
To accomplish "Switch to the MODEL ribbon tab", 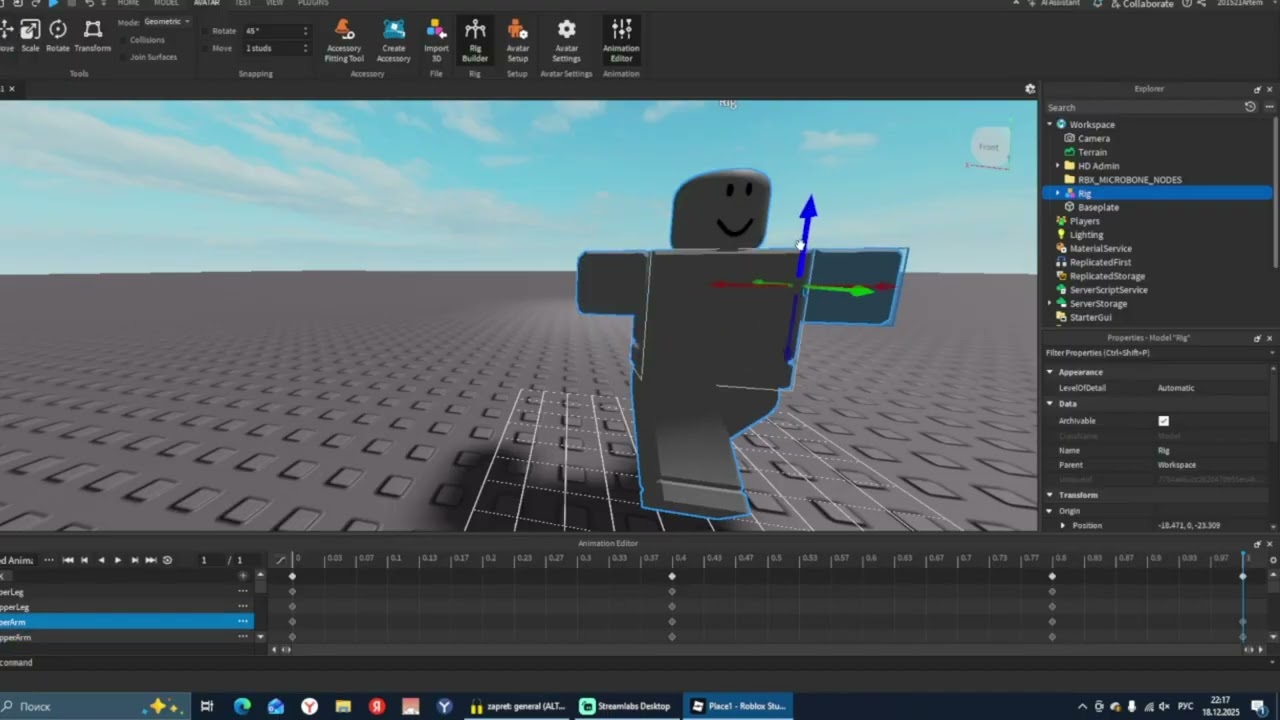I will pyautogui.click(x=166, y=3).
